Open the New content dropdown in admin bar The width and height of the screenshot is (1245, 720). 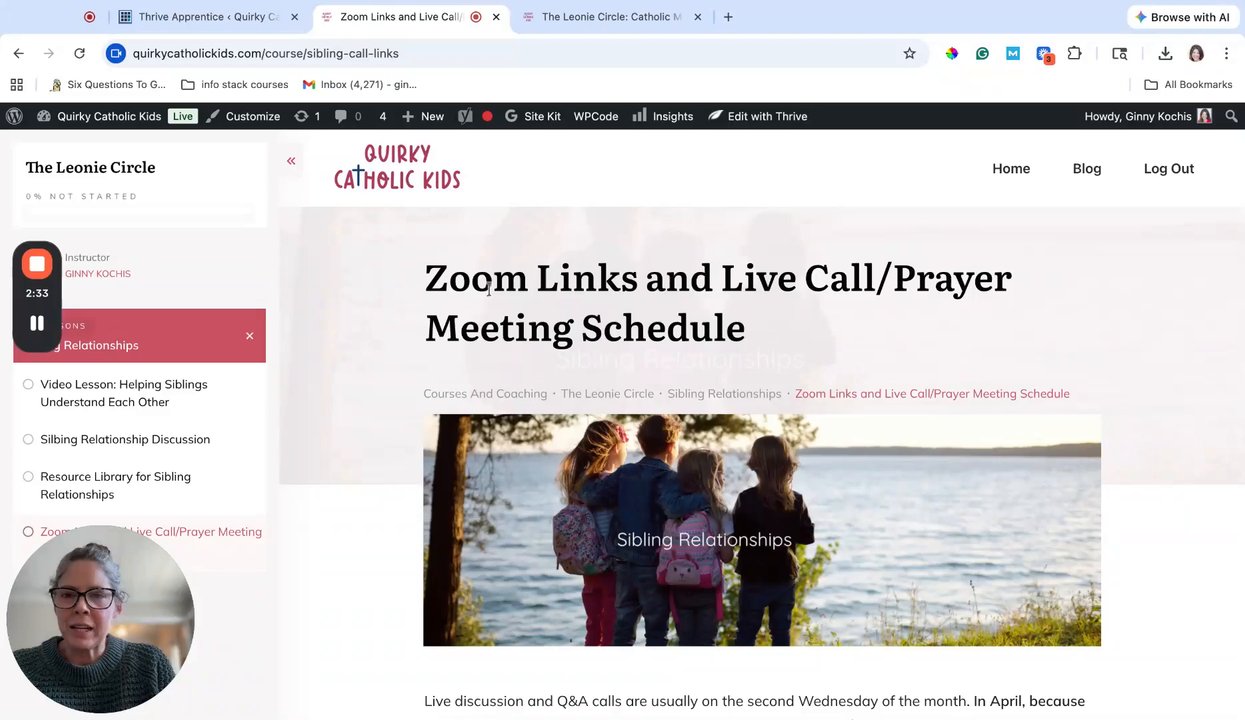tap(423, 116)
